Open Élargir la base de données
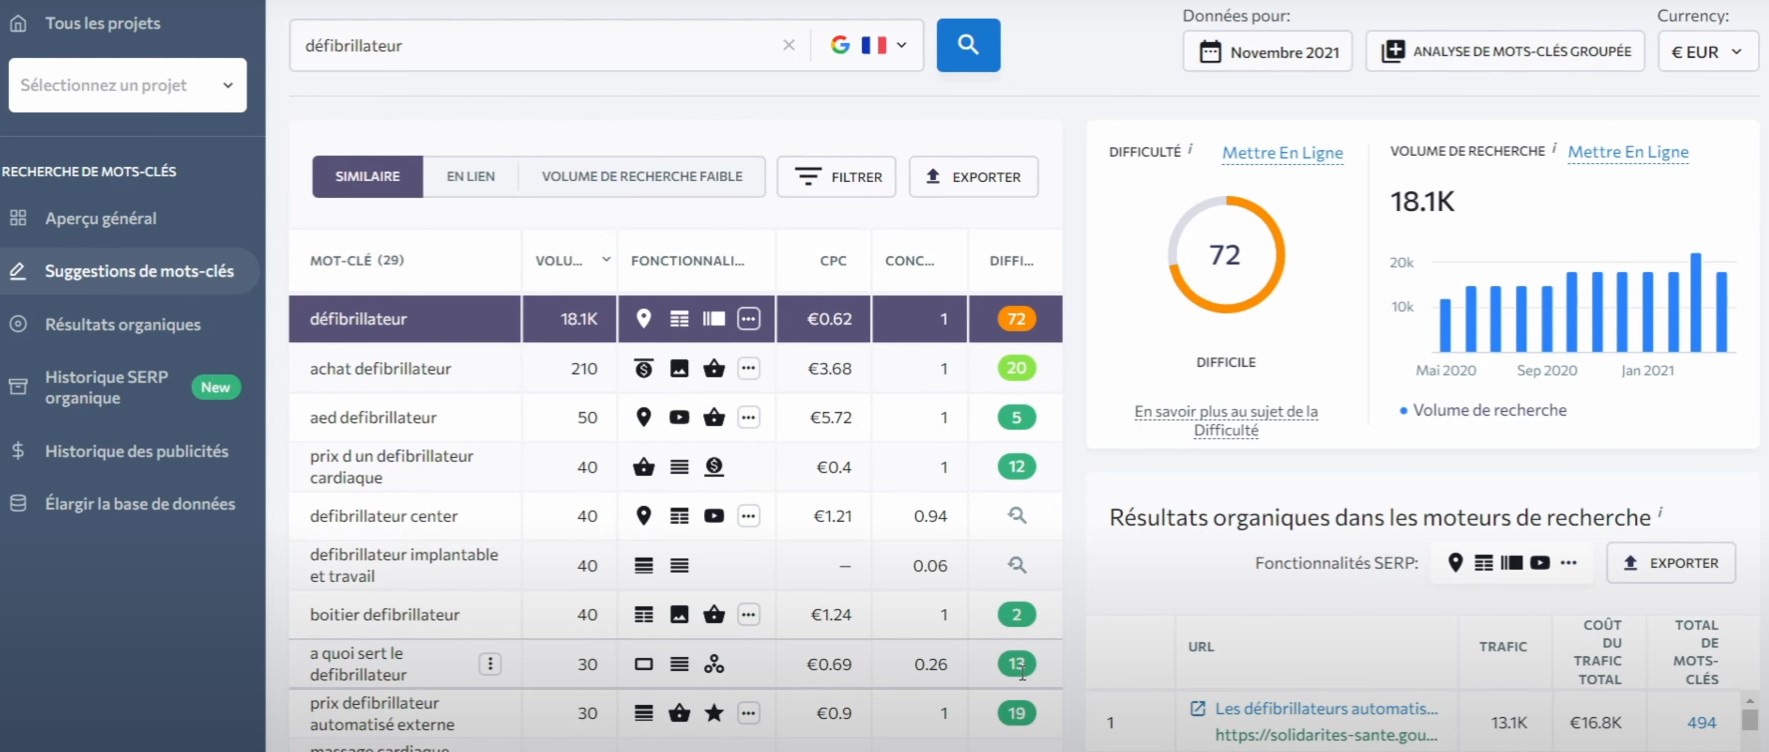 [140, 504]
